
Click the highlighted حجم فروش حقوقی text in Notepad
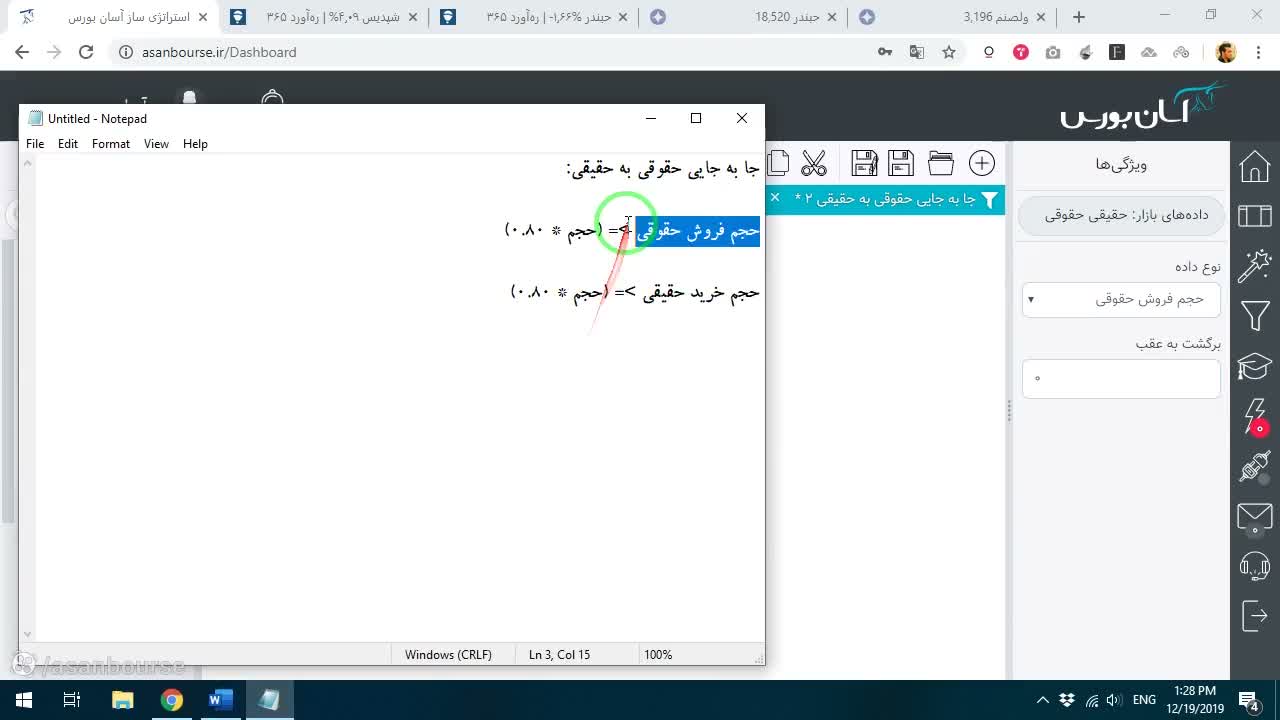698,231
